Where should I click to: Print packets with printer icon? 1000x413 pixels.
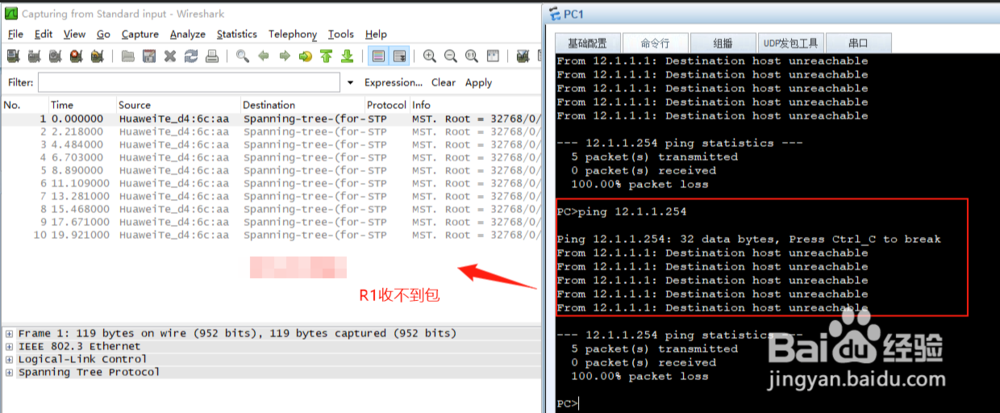tap(212, 56)
